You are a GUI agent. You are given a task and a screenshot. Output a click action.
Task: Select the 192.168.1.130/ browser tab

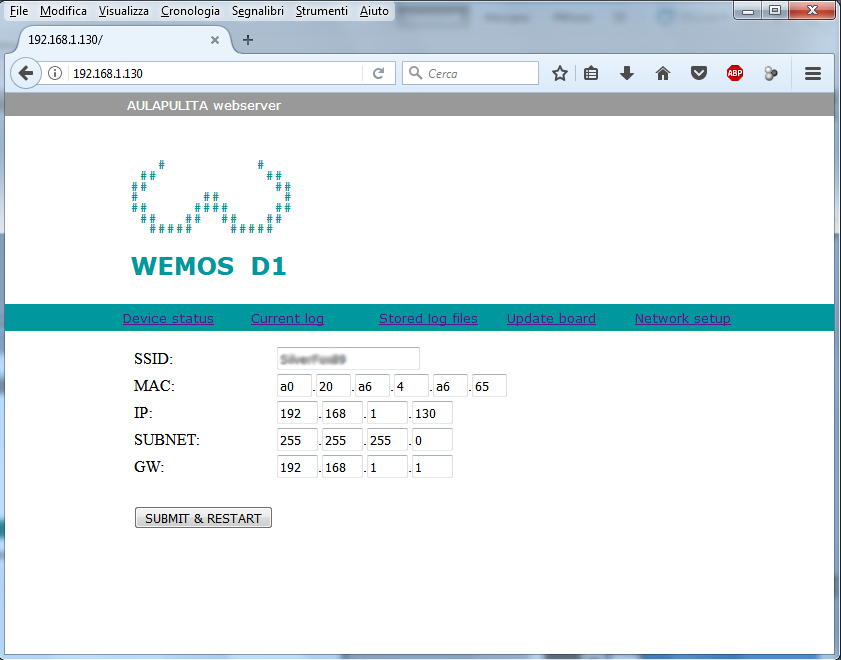coord(123,40)
